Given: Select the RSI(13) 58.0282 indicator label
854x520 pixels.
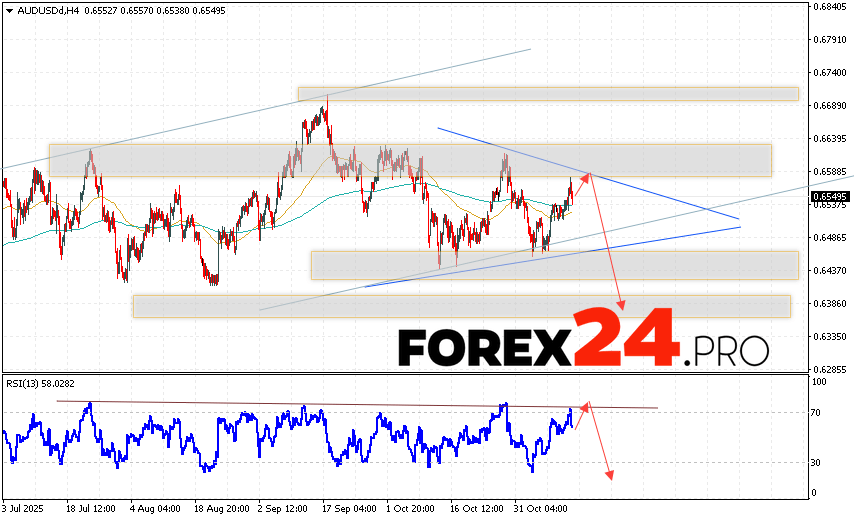Looking at the screenshot, I should [x=40, y=382].
